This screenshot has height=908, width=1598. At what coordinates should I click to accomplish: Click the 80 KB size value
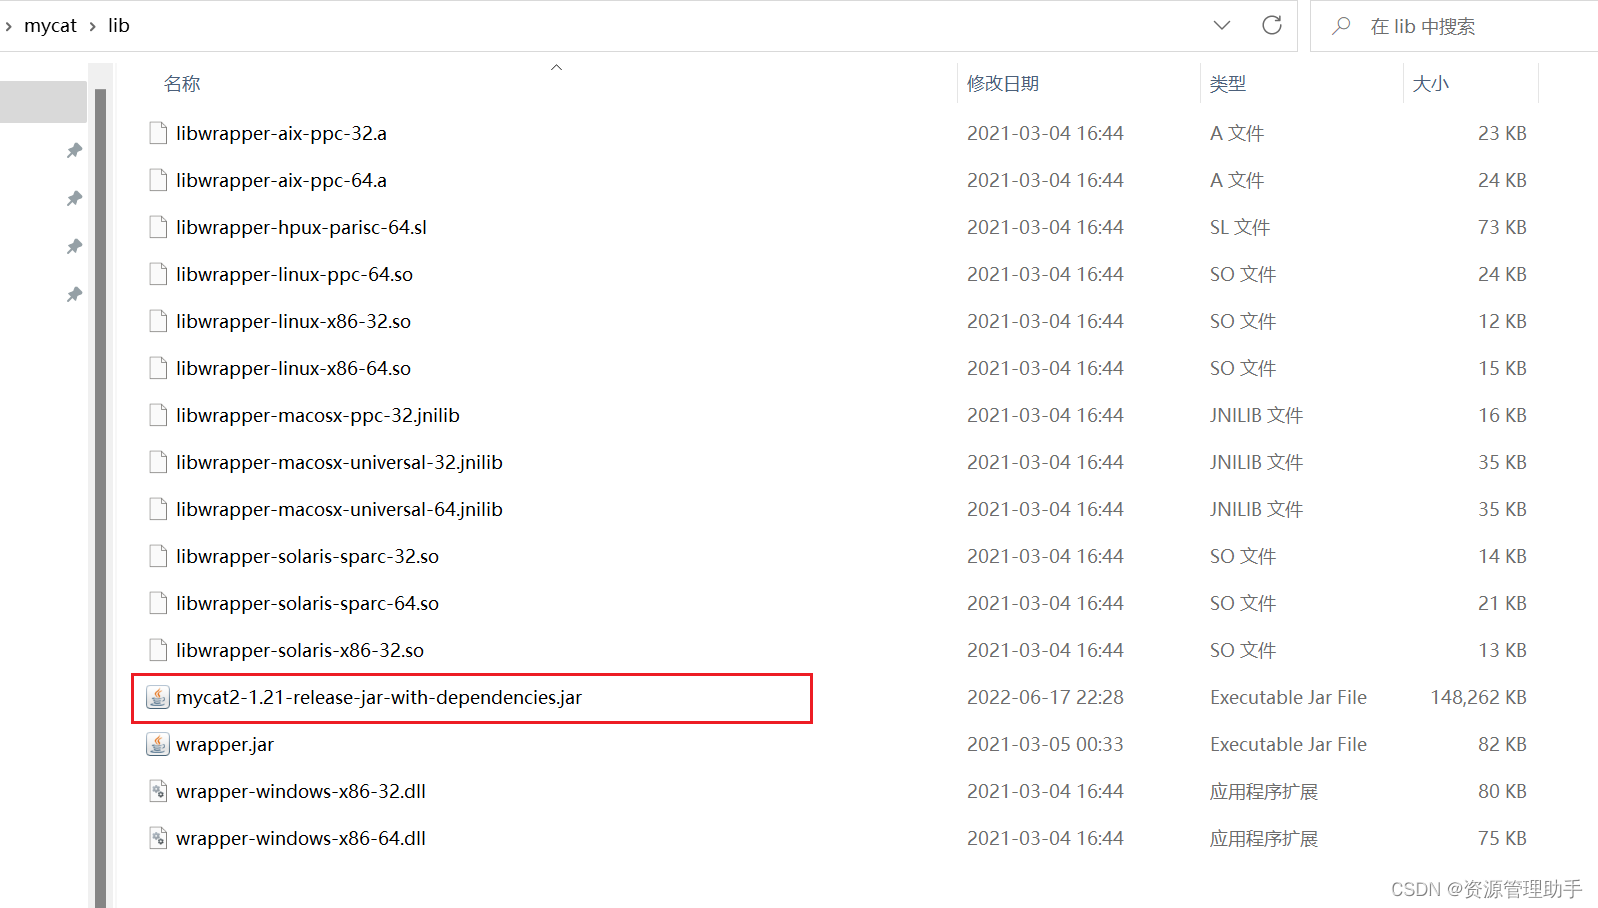[x=1502, y=791]
